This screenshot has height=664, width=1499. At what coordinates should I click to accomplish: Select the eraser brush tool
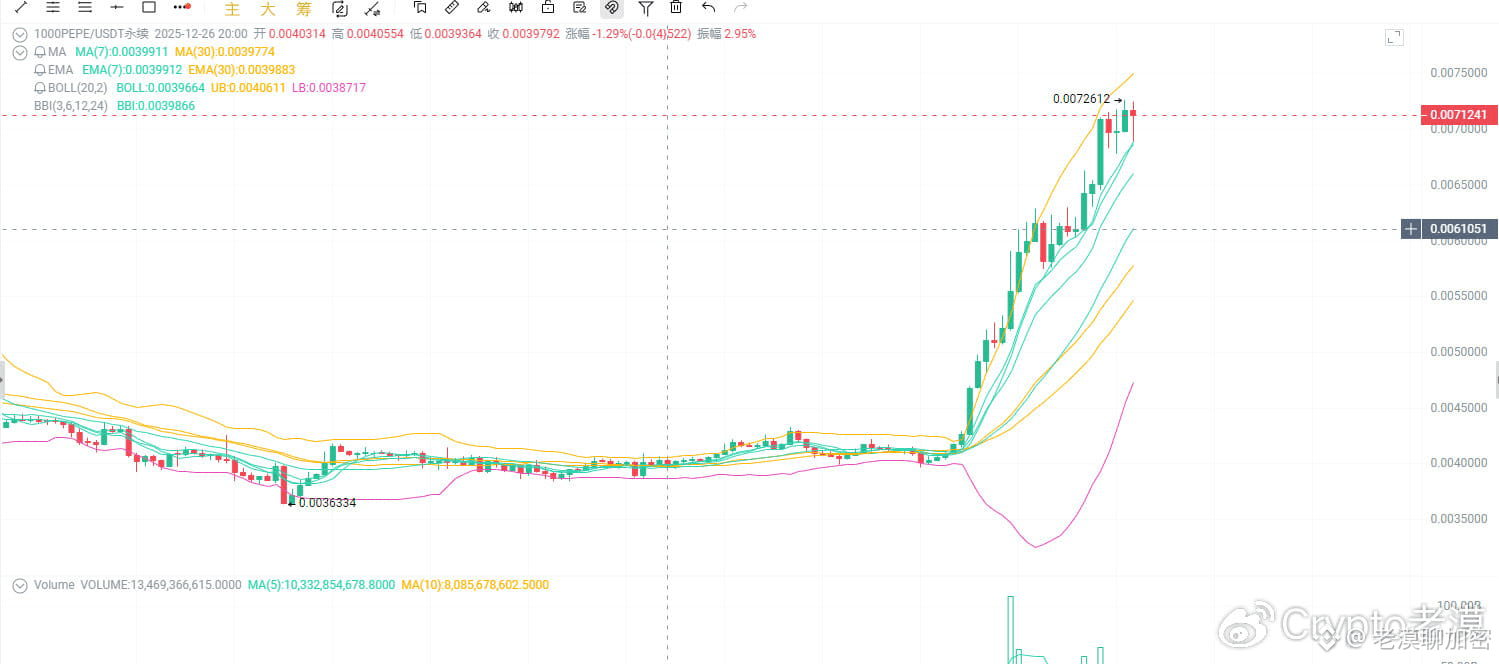(x=484, y=8)
